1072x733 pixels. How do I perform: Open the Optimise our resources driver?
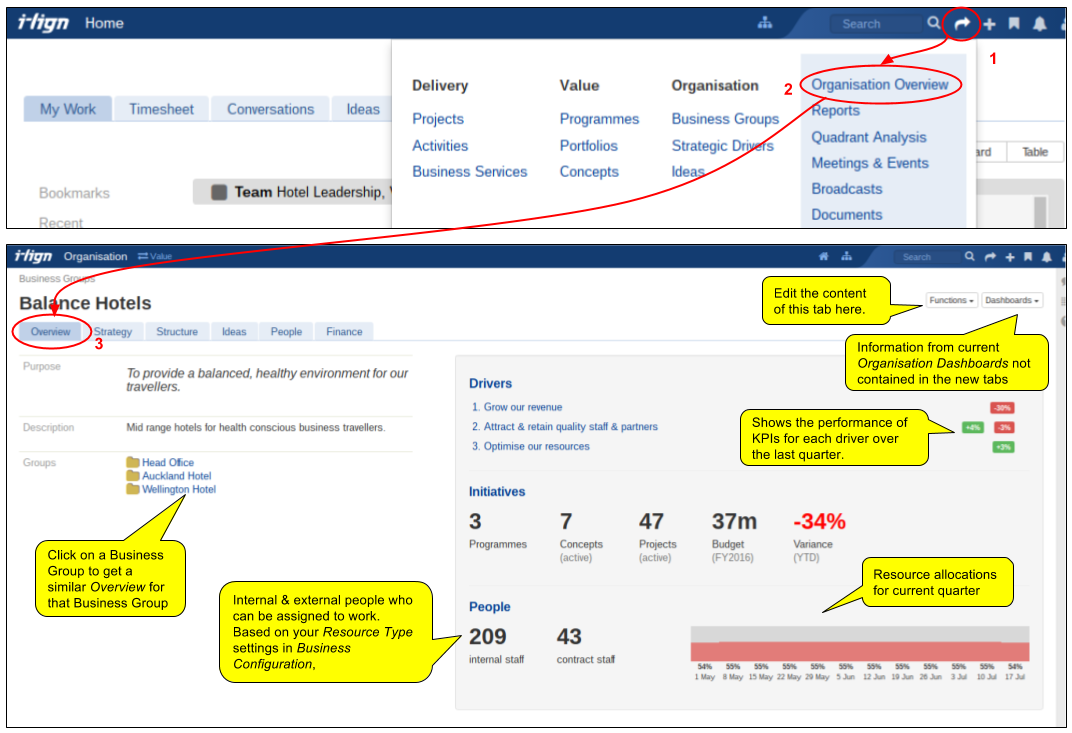537,447
